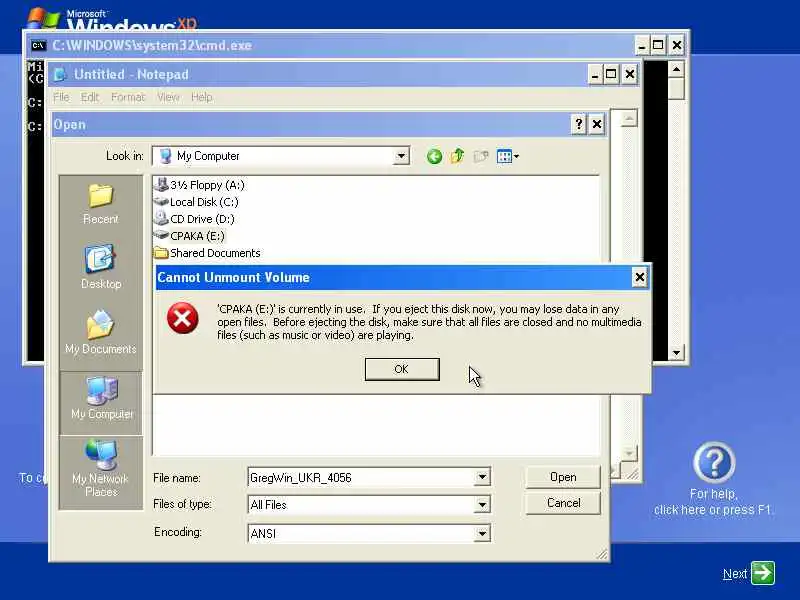Close the Open dialog
800x600 pixels.
click(x=596, y=124)
